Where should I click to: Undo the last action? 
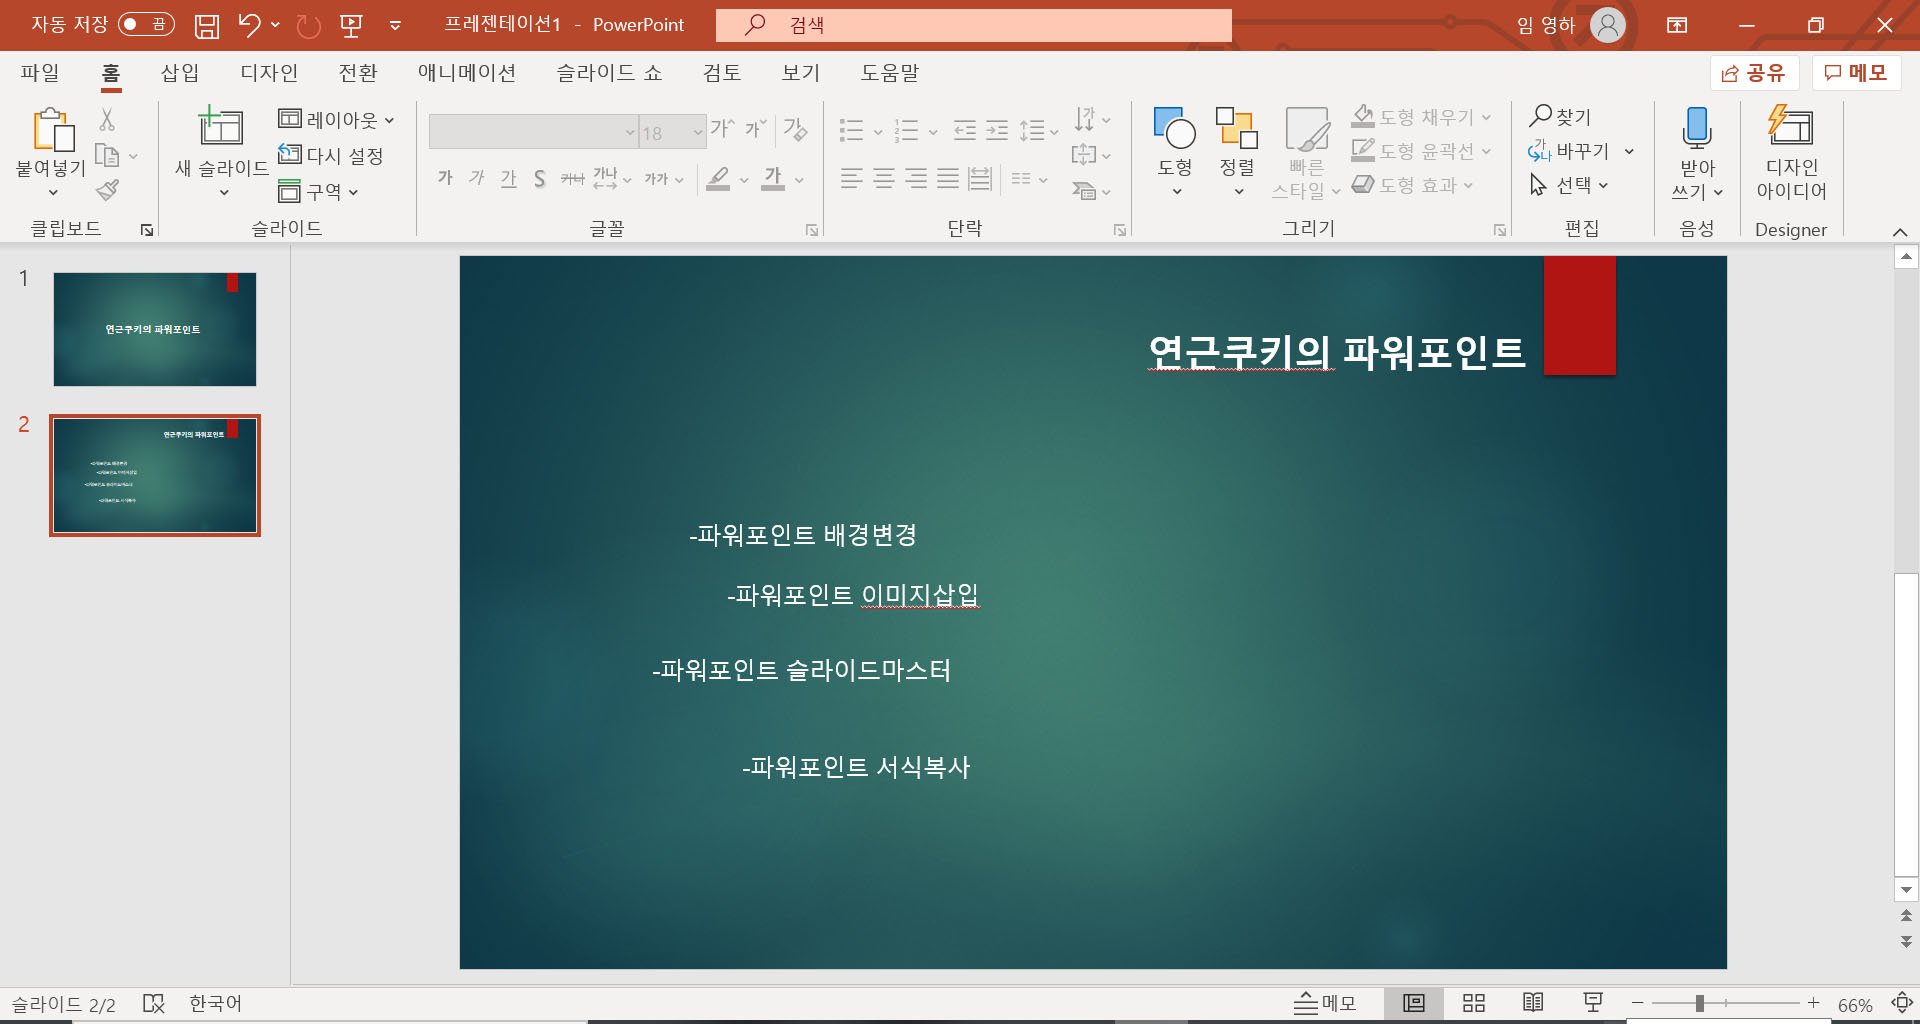coord(249,25)
